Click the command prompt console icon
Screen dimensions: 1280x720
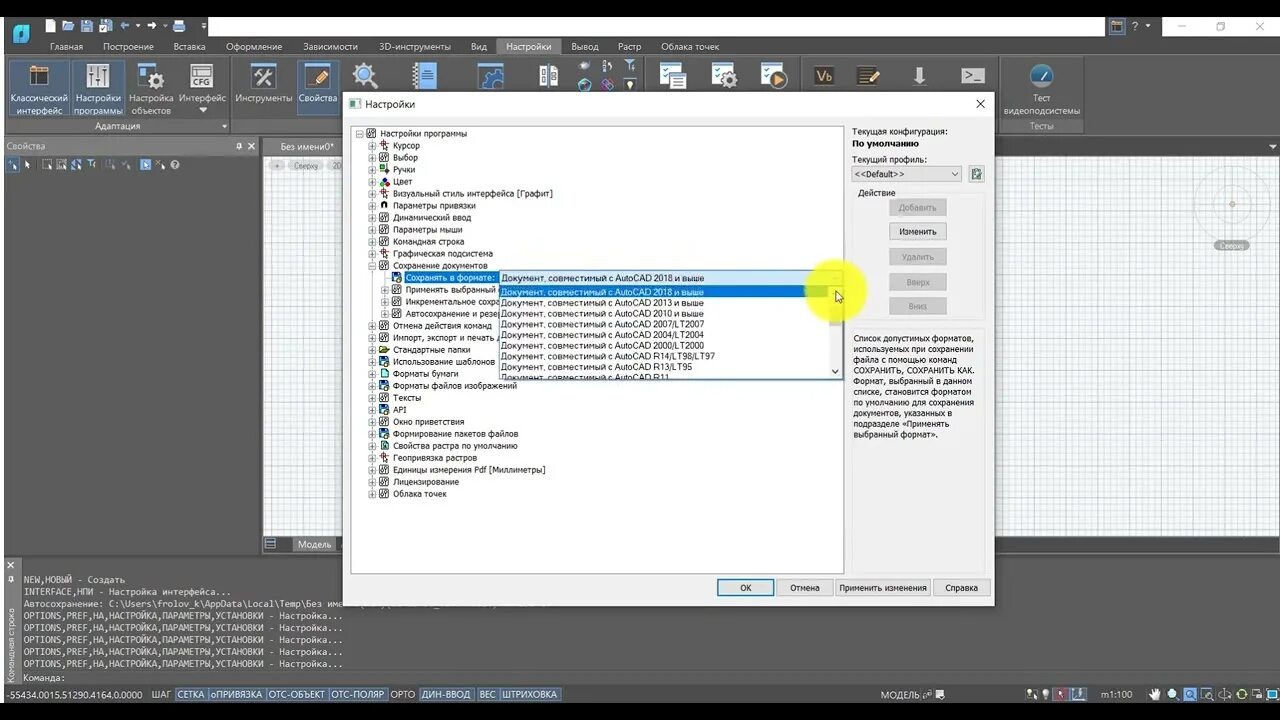pyautogui.click(x=972, y=77)
